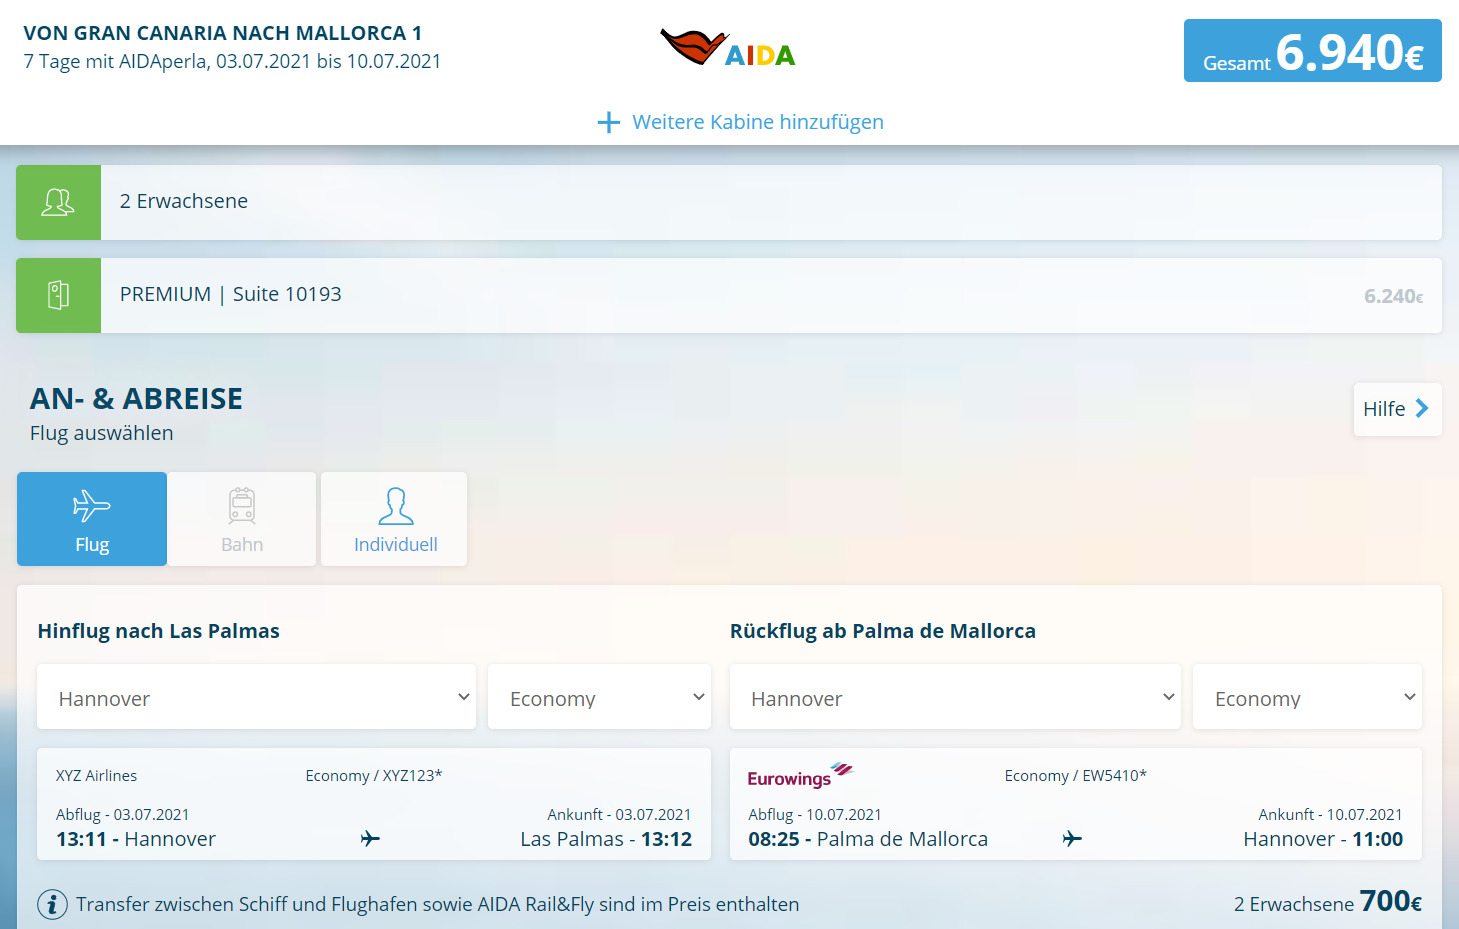Open the PREMIUM Suite 10193 row
Image resolution: width=1459 pixels, height=929 pixels.
coord(770,295)
